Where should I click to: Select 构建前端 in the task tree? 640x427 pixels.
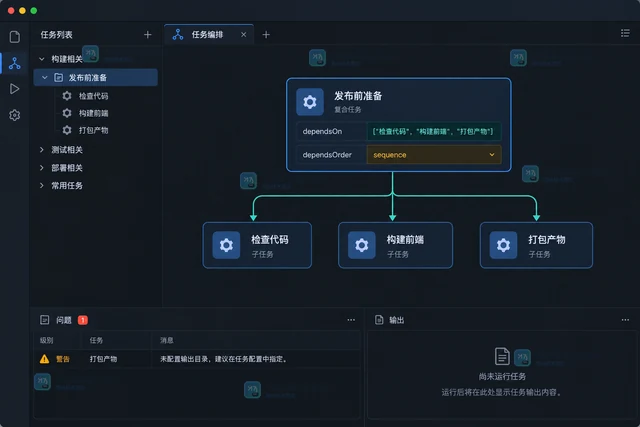[x=93, y=113]
